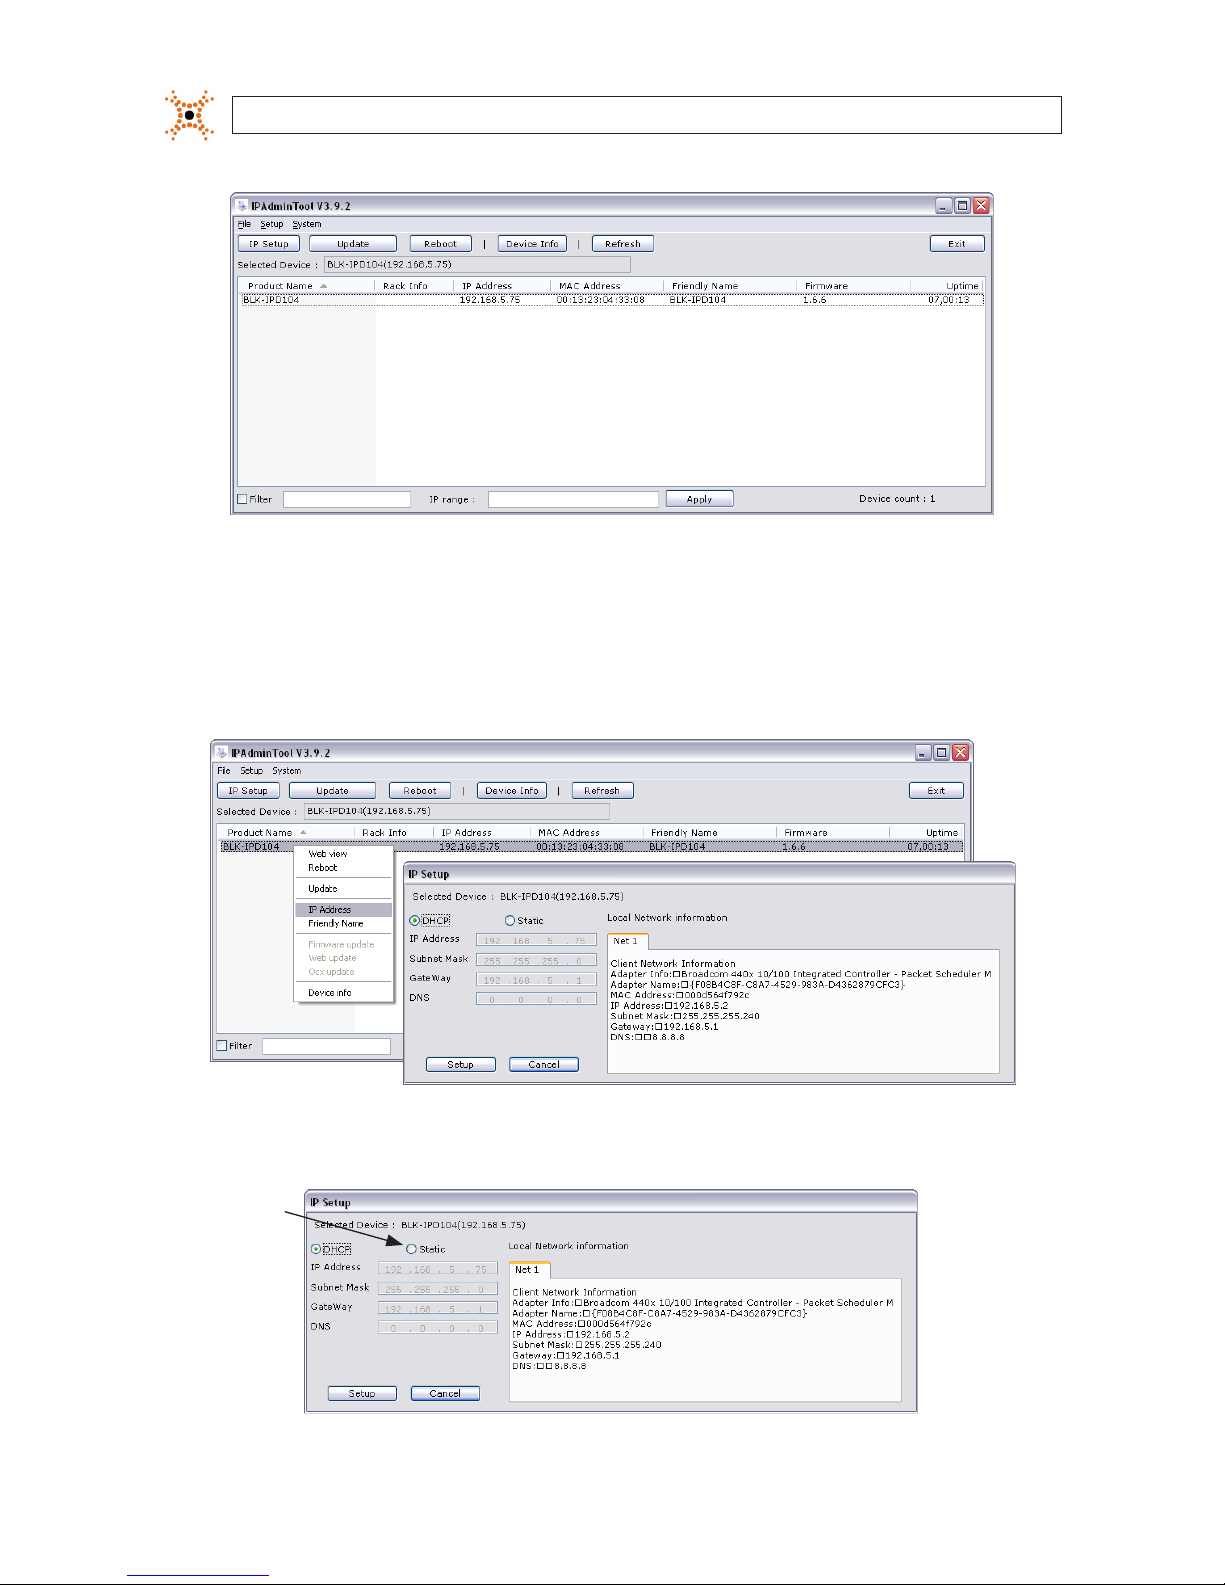Sort by Rack Info column in upper window
The height and width of the screenshot is (1585, 1225).
click(x=405, y=286)
